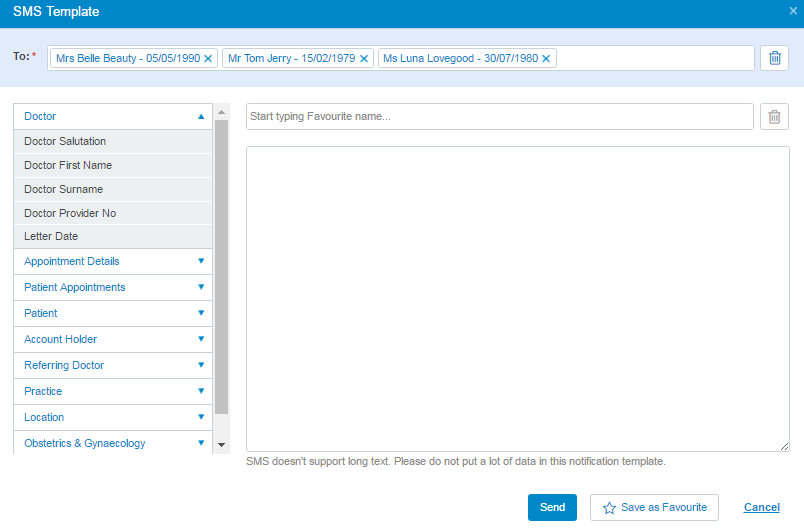
Task: Click Cancel link
Action: pos(761,507)
